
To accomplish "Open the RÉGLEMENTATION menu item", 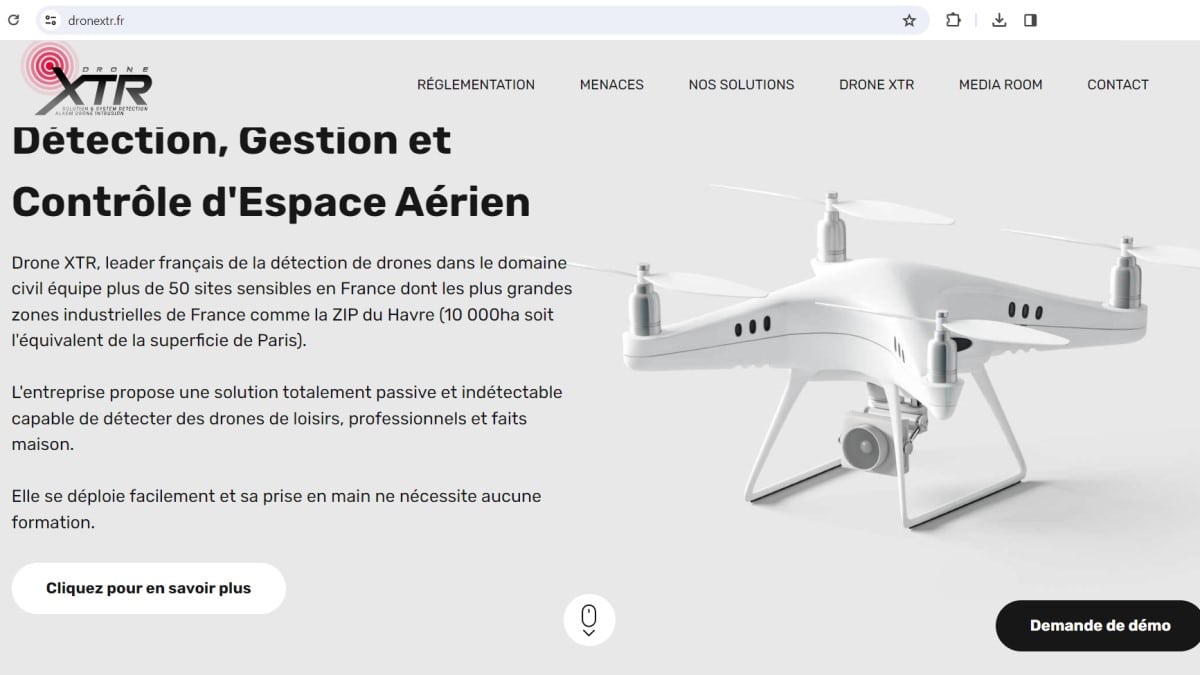I will [476, 85].
